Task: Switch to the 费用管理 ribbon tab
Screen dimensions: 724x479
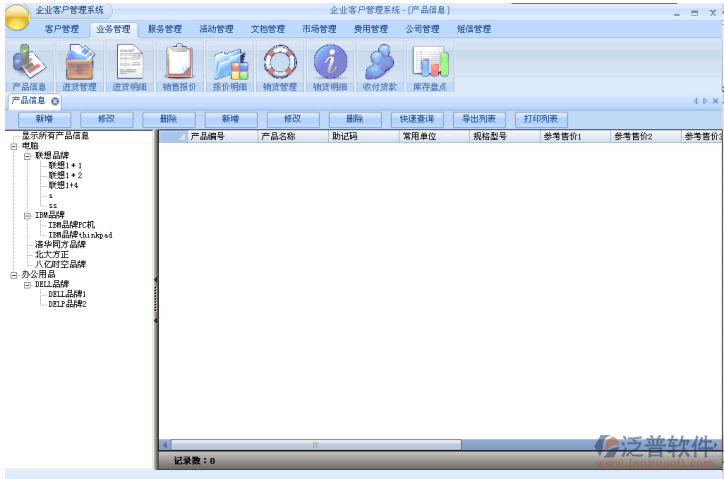Action: point(371,29)
